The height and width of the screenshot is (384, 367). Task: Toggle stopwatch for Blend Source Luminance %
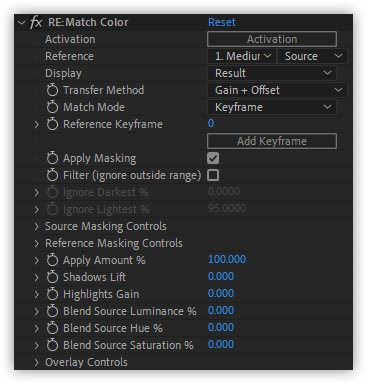[52, 311]
